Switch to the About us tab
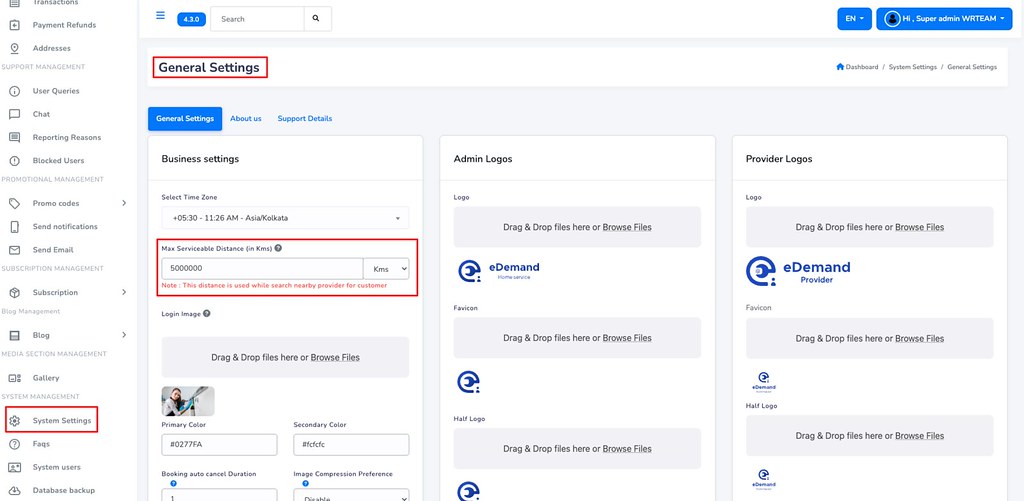 click(246, 119)
